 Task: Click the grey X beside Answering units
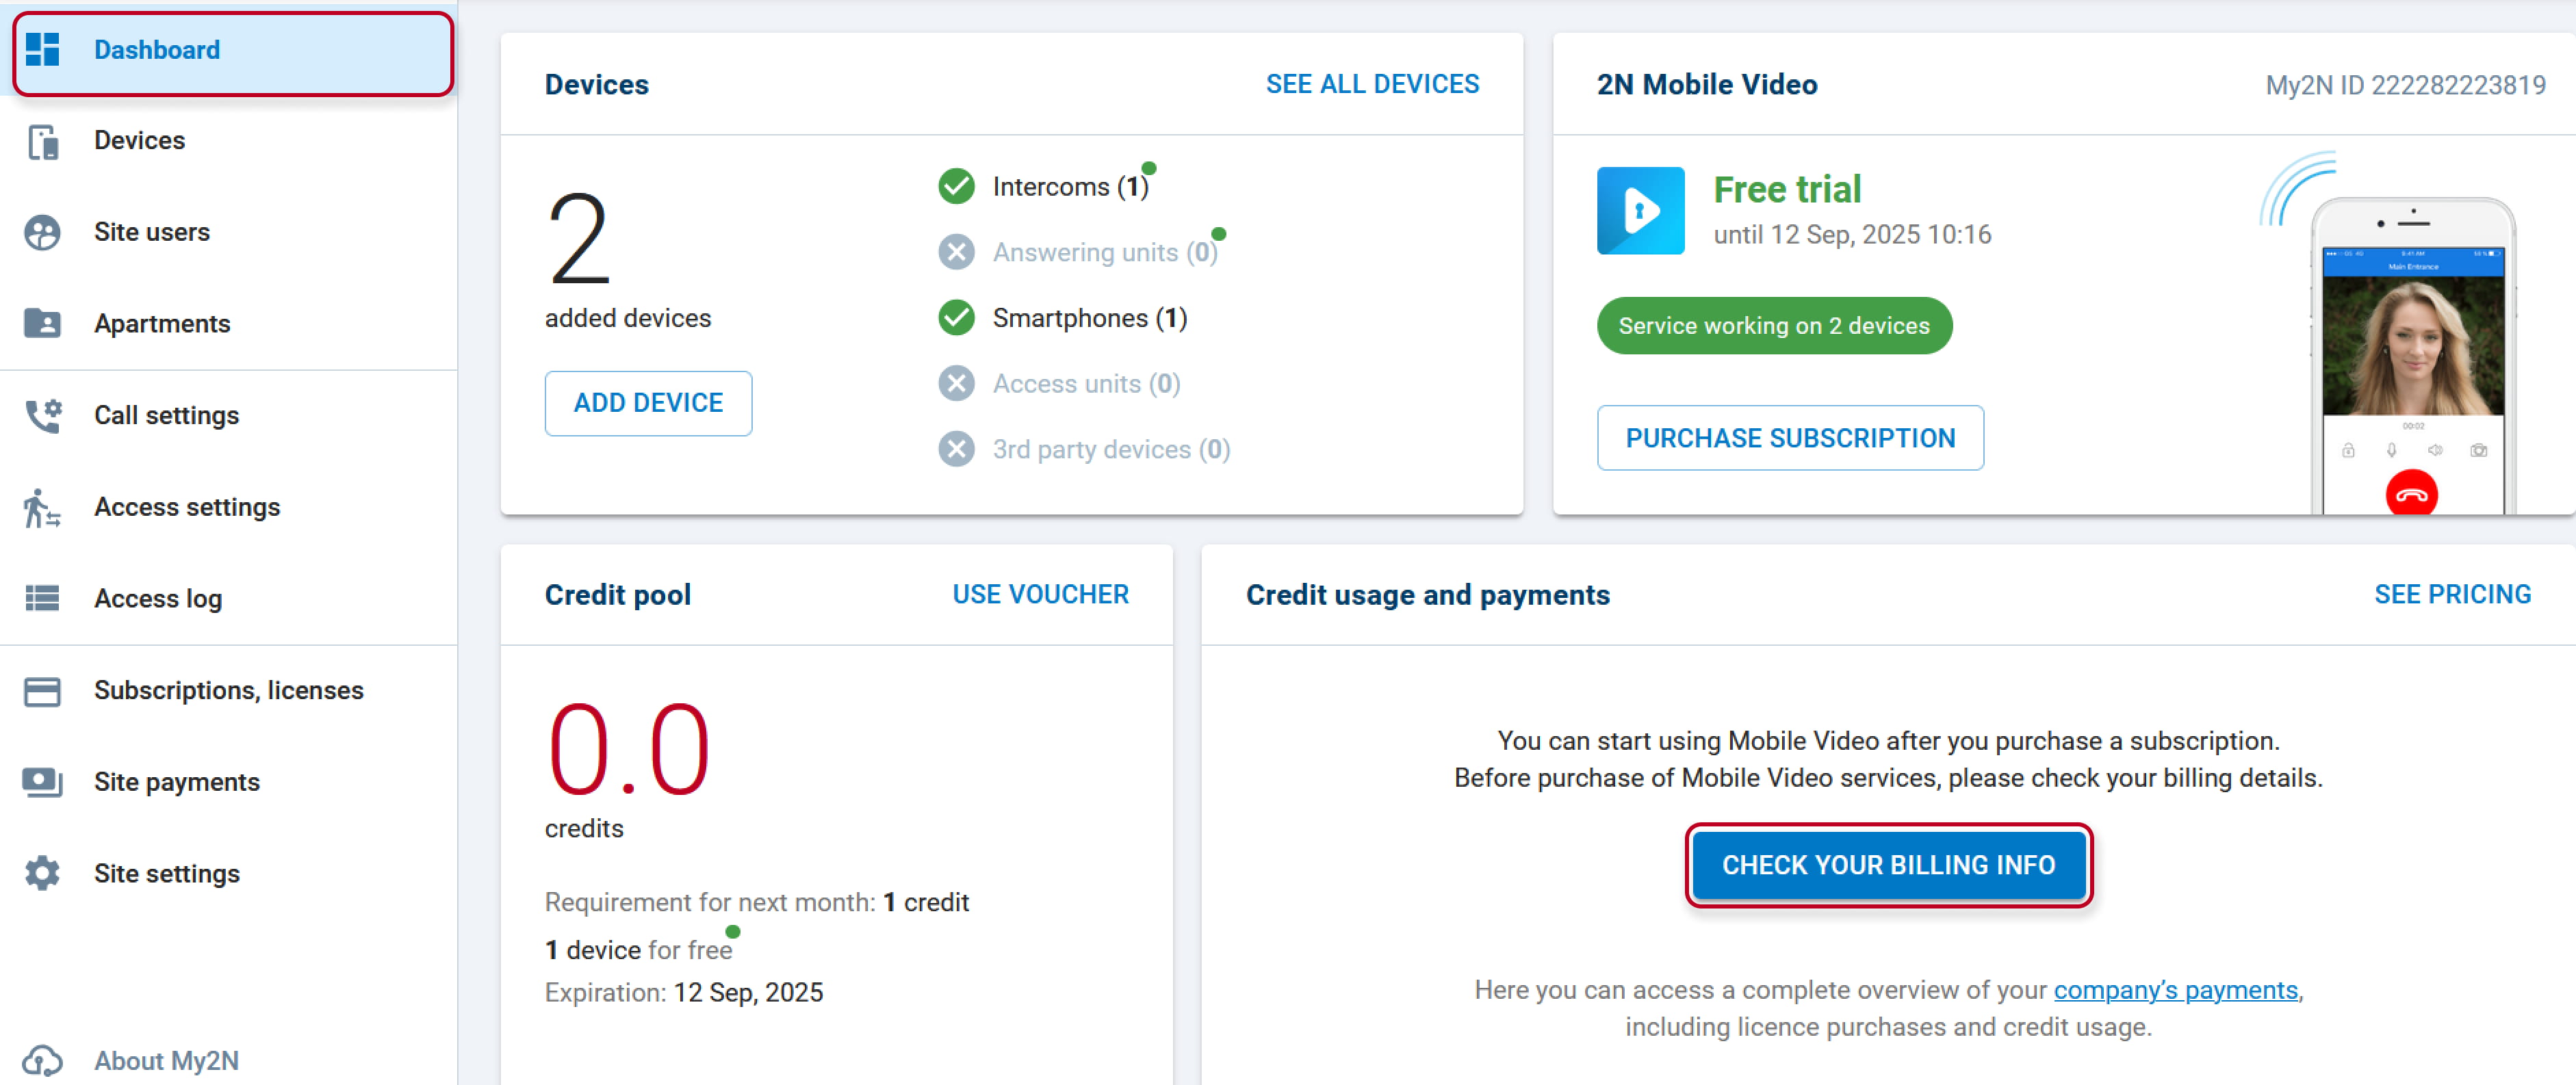(x=956, y=252)
